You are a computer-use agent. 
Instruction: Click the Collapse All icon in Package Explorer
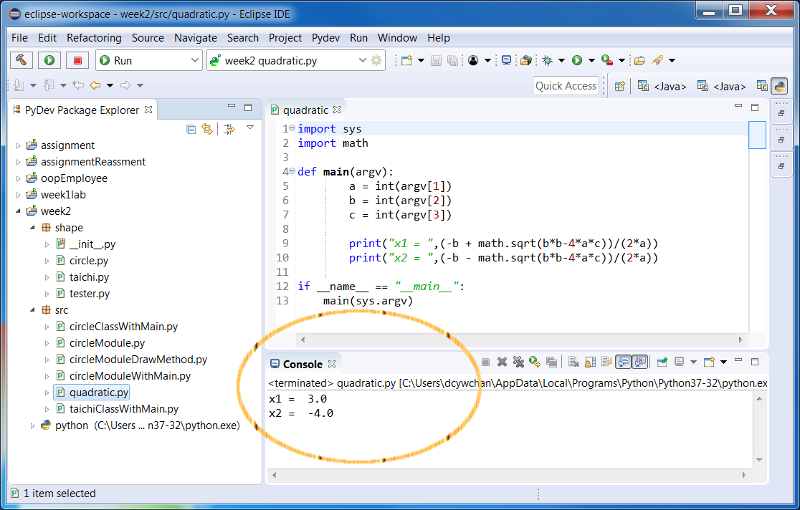(191, 129)
